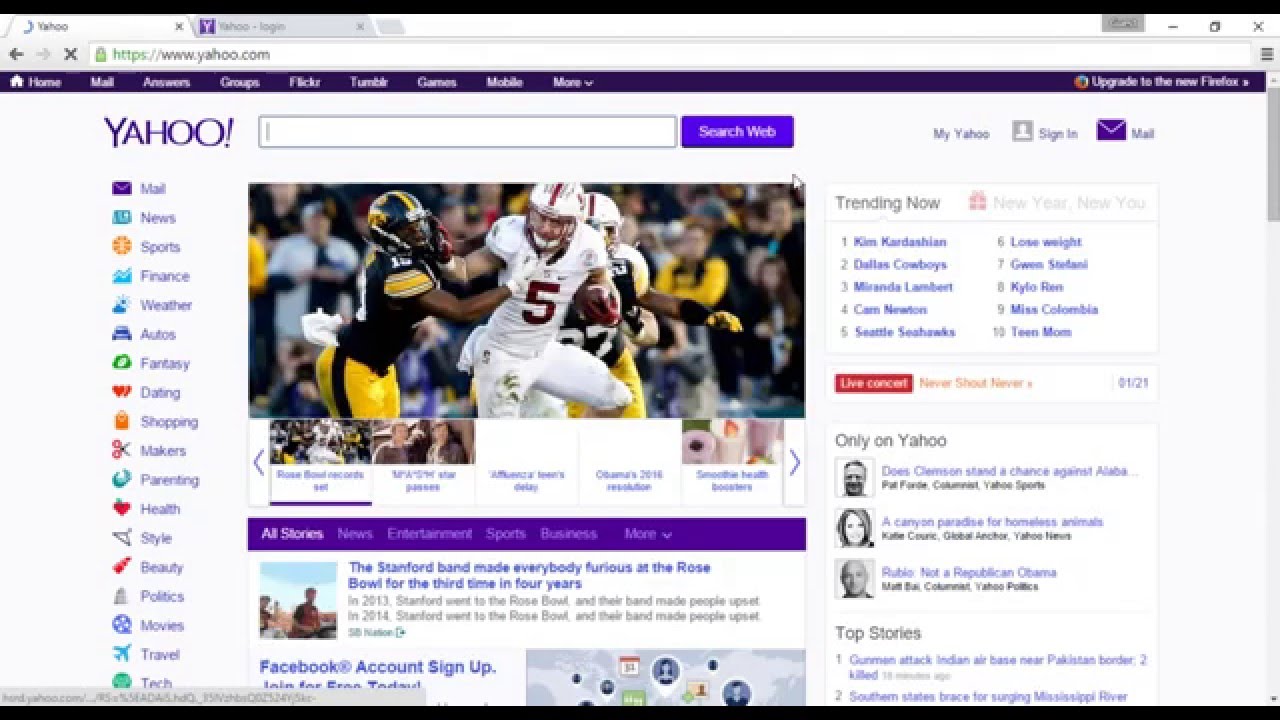
Task: Open the Weather icon in sidebar
Action: coord(122,304)
